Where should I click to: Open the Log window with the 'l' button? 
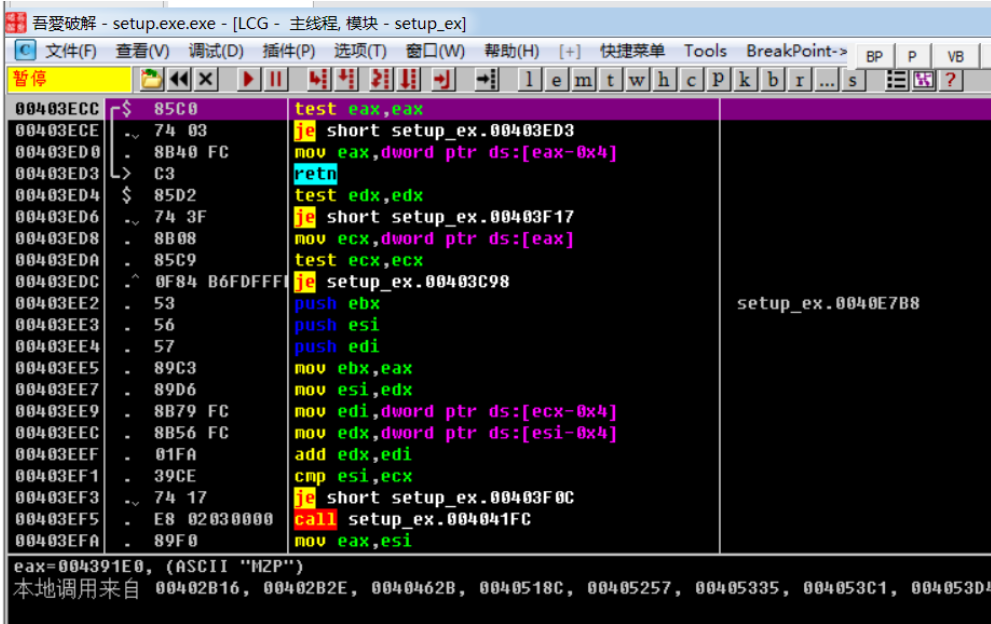(x=529, y=80)
